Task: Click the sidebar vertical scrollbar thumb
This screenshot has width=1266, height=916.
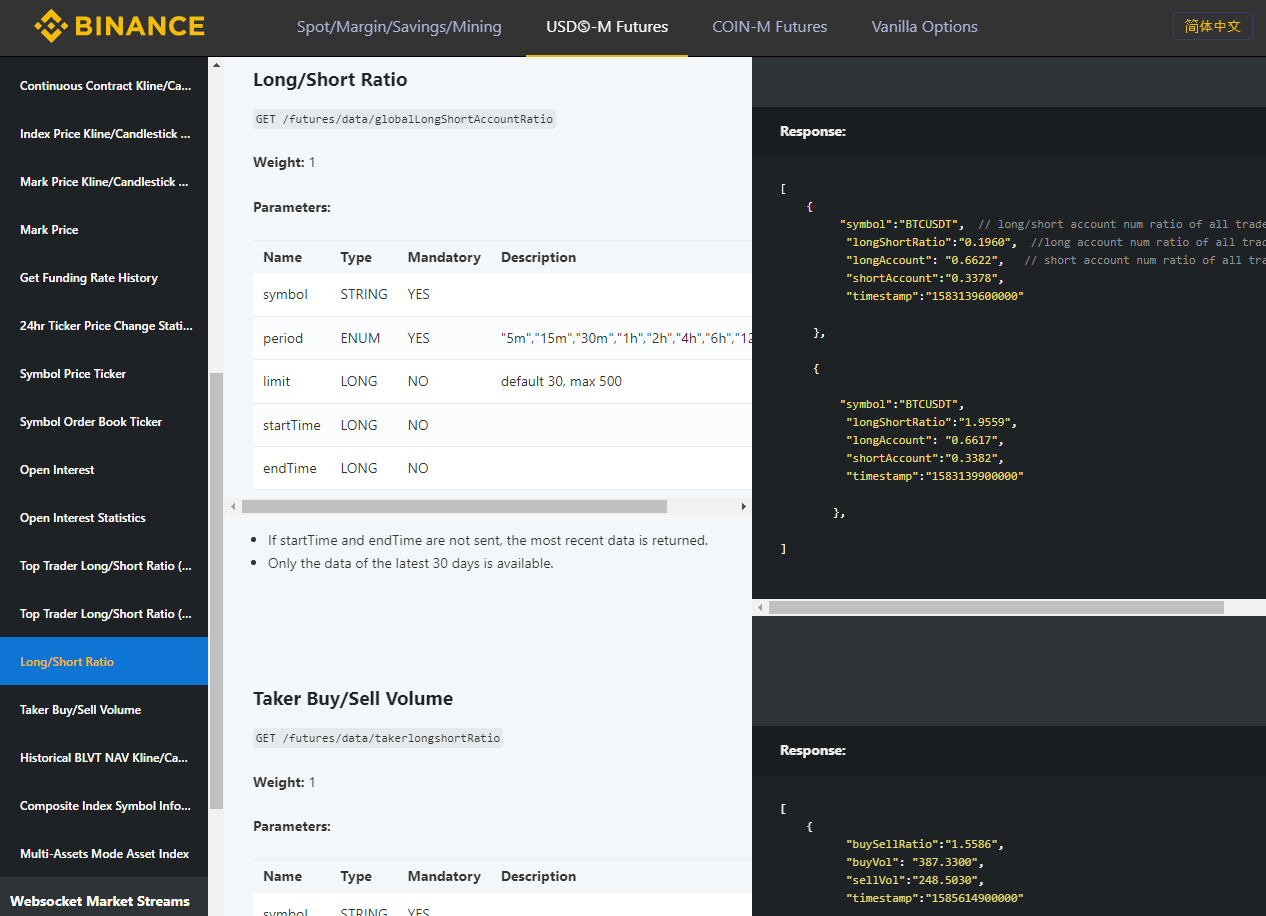Action: 216,590
